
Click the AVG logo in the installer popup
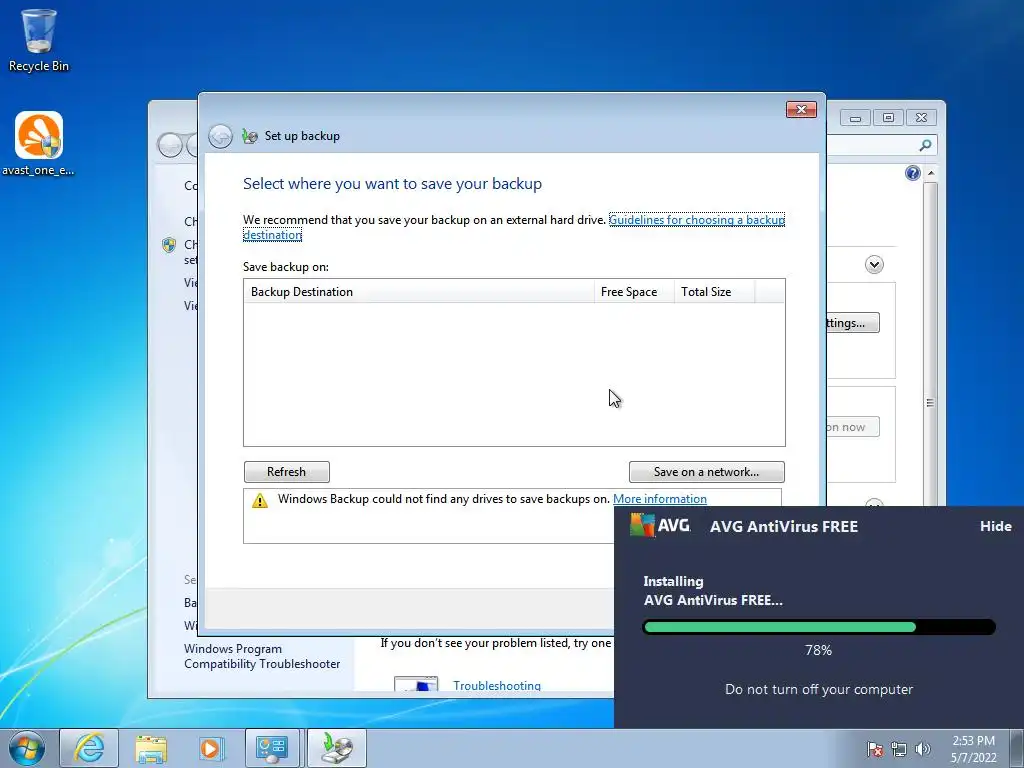point(660,525)
